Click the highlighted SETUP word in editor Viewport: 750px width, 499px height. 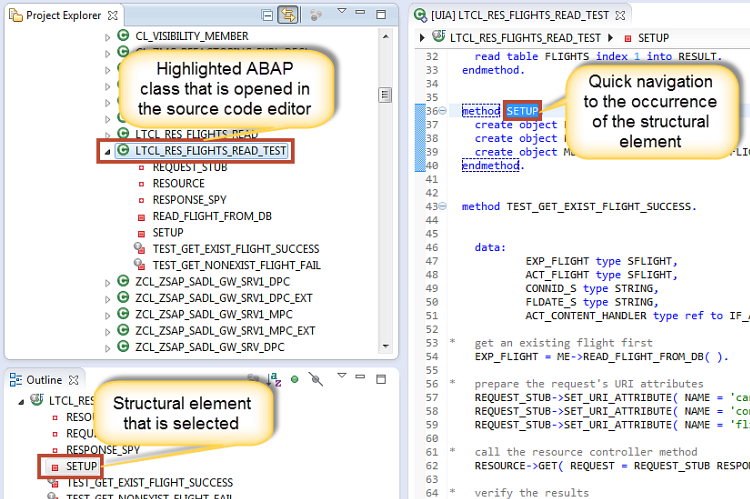pos(522,111)
